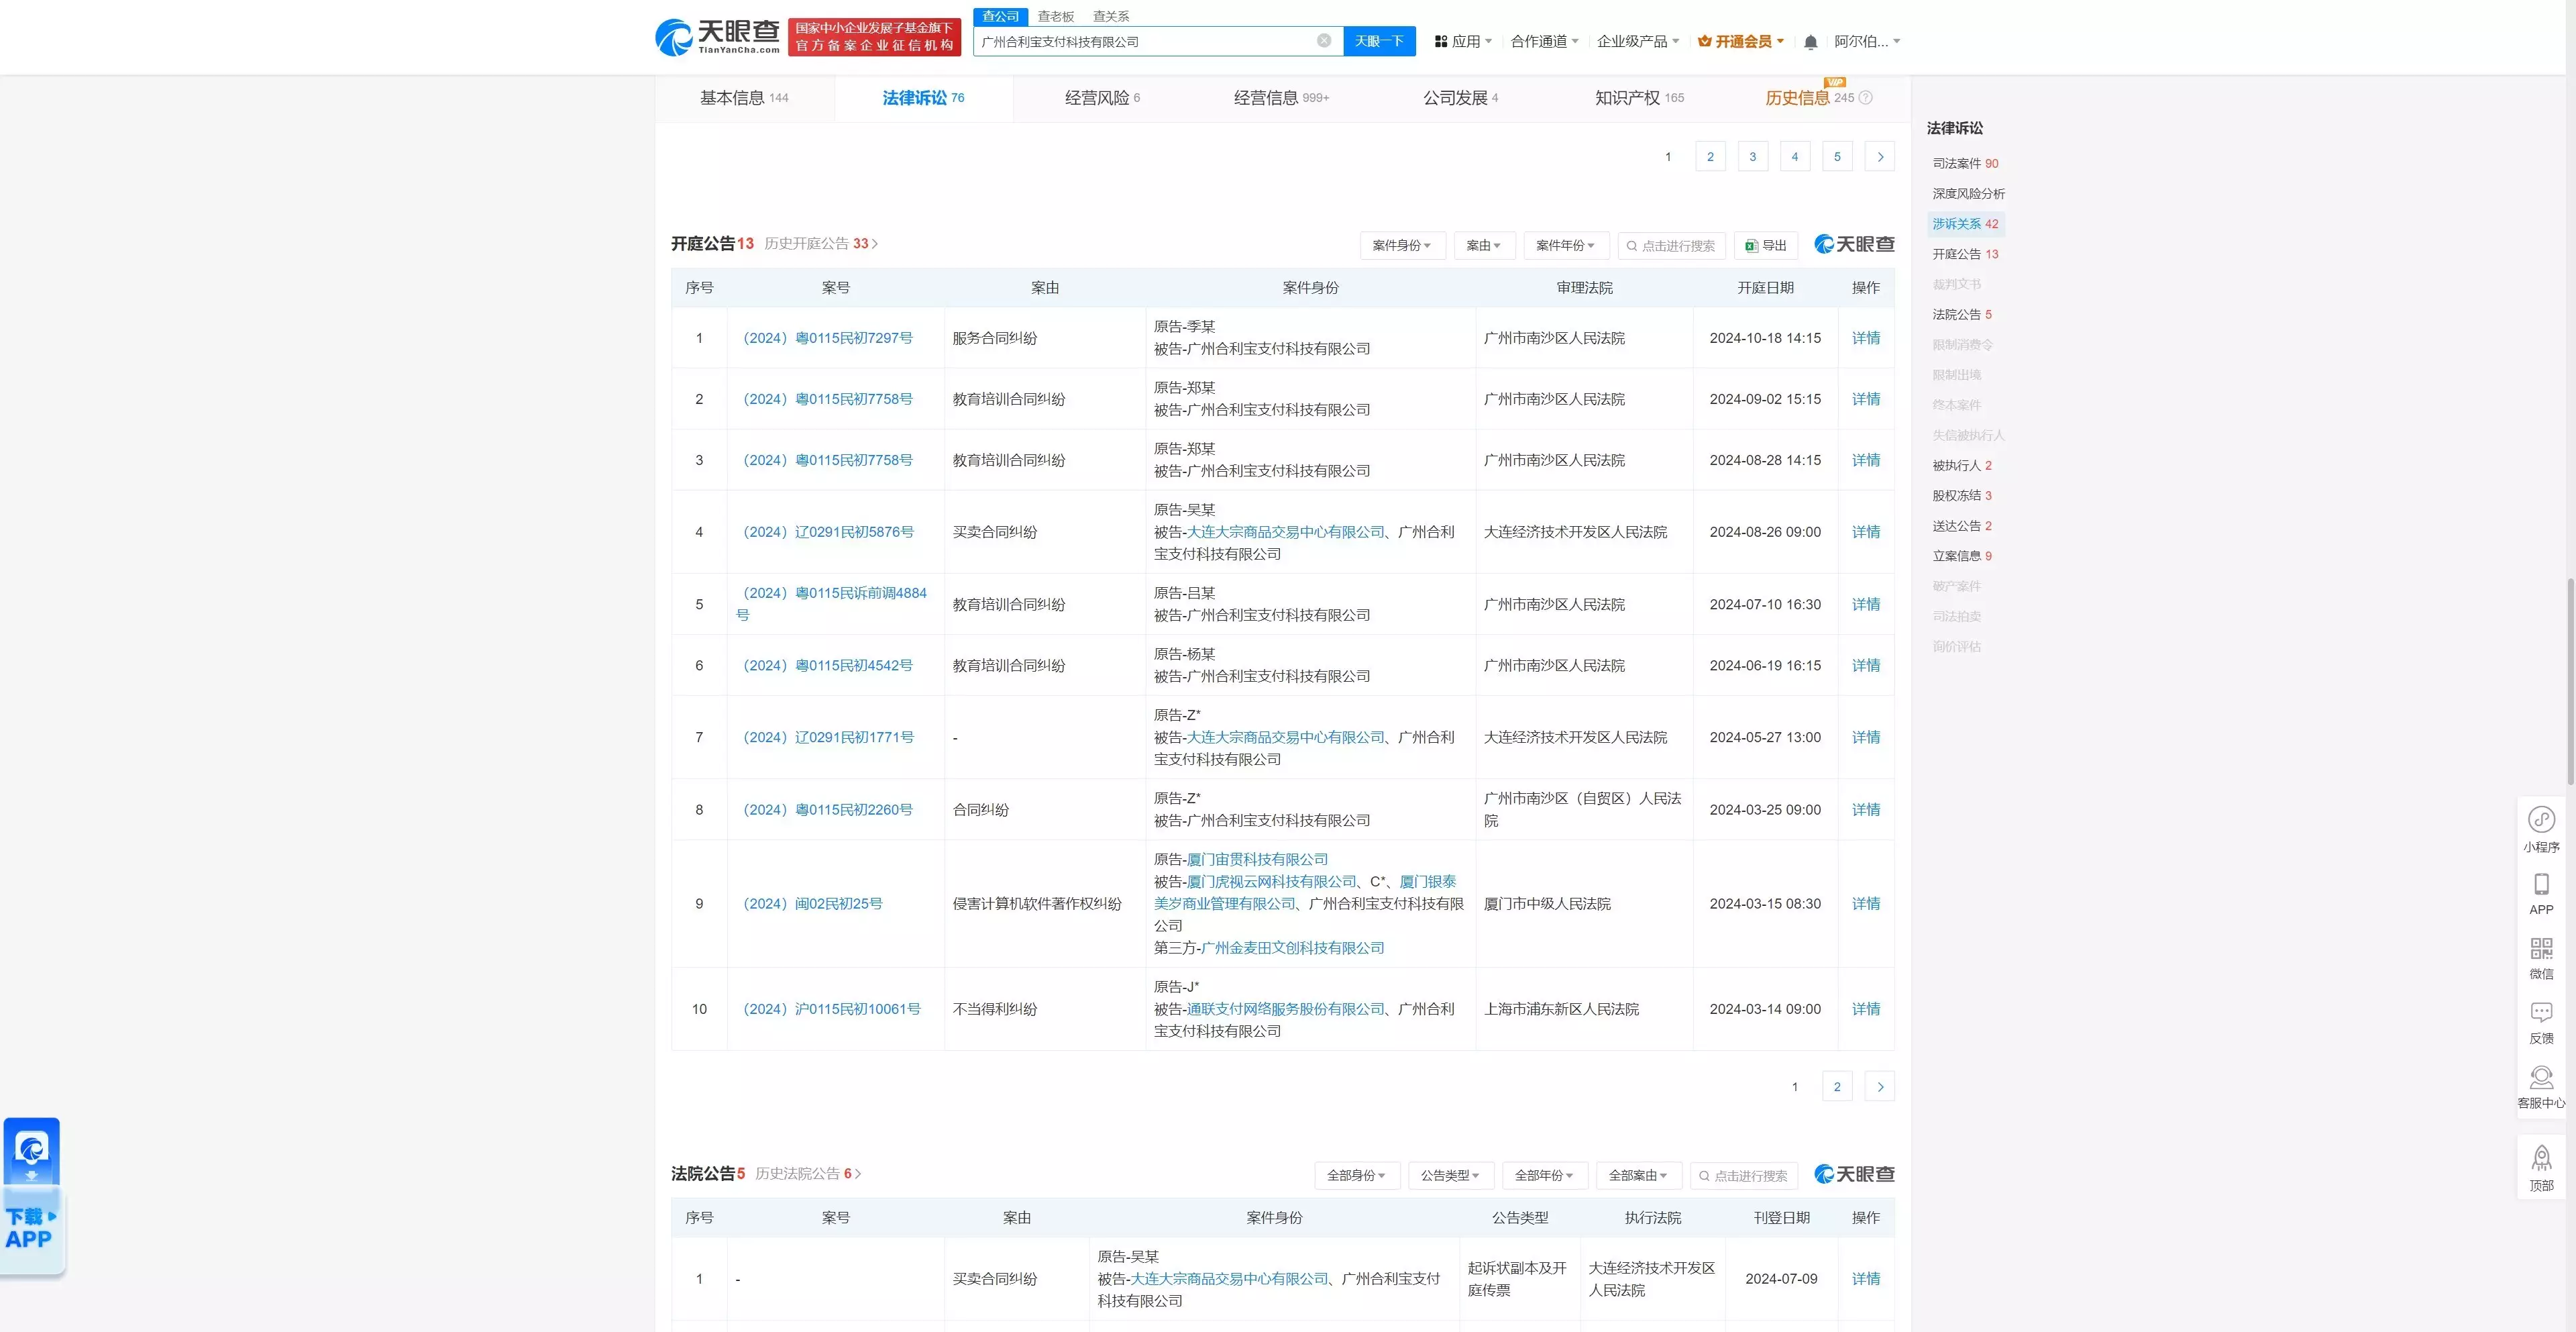Go to page 2 of 开庭公告
The image size is (2576, 1332).
[x=1837, y=1087]
